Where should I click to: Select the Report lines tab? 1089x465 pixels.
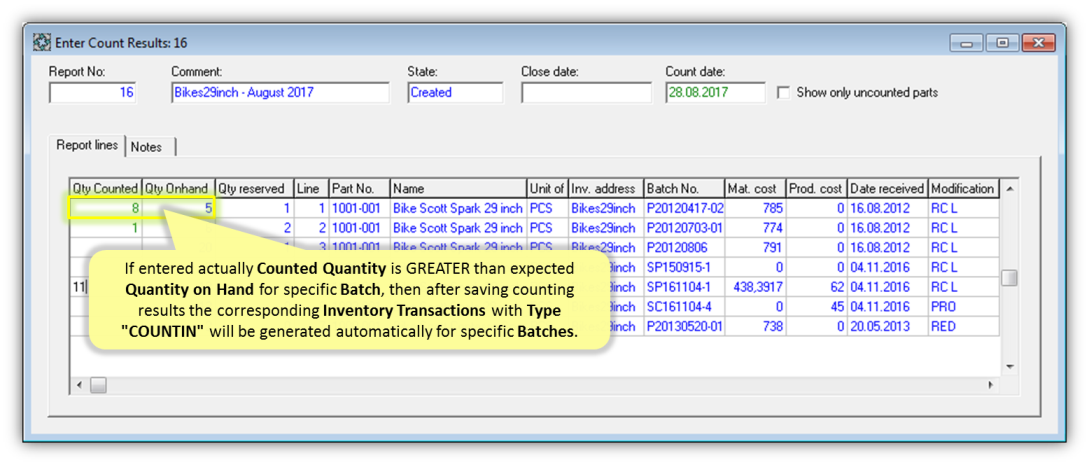[87, 146]
